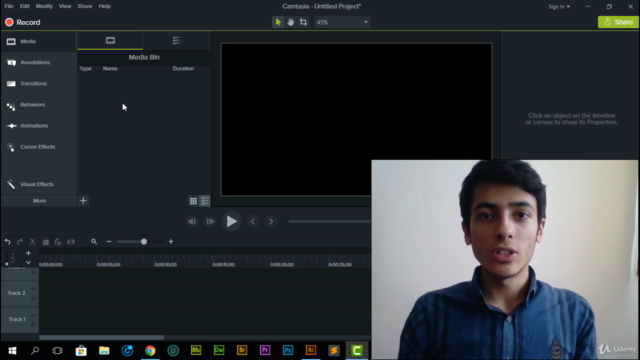Step to the next frame
Image resolution: width=640 pixels, height=360 pixels.
click(x=210, y=222)
